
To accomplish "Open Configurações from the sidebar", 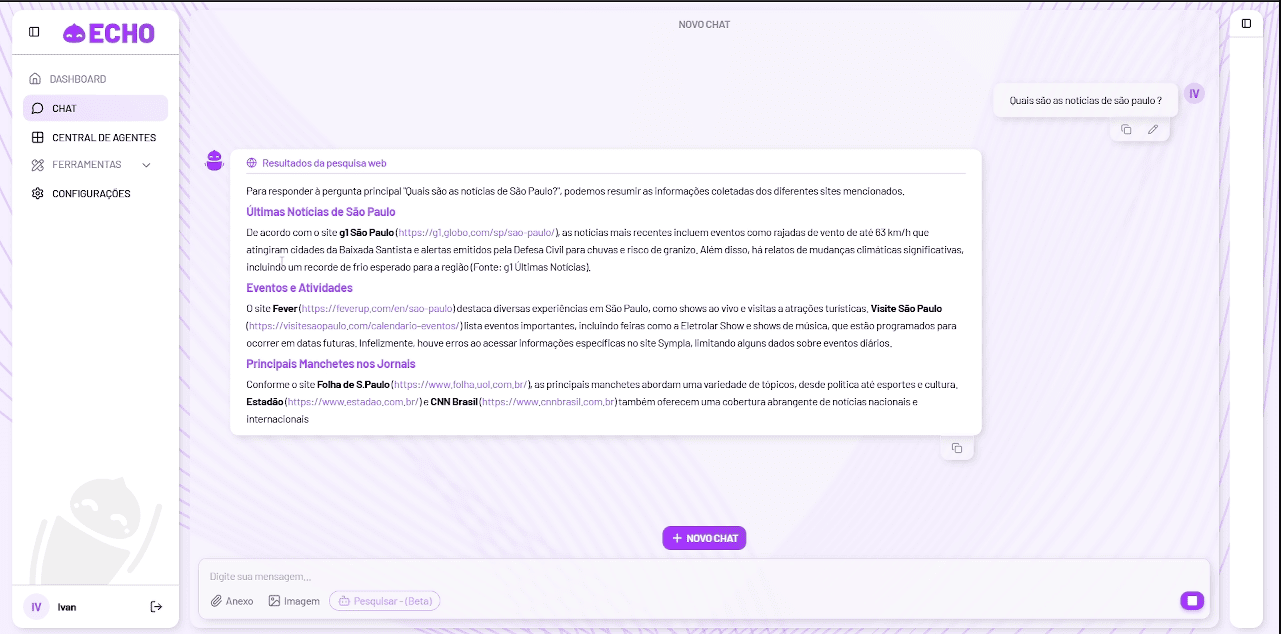I will pos(91,193).
